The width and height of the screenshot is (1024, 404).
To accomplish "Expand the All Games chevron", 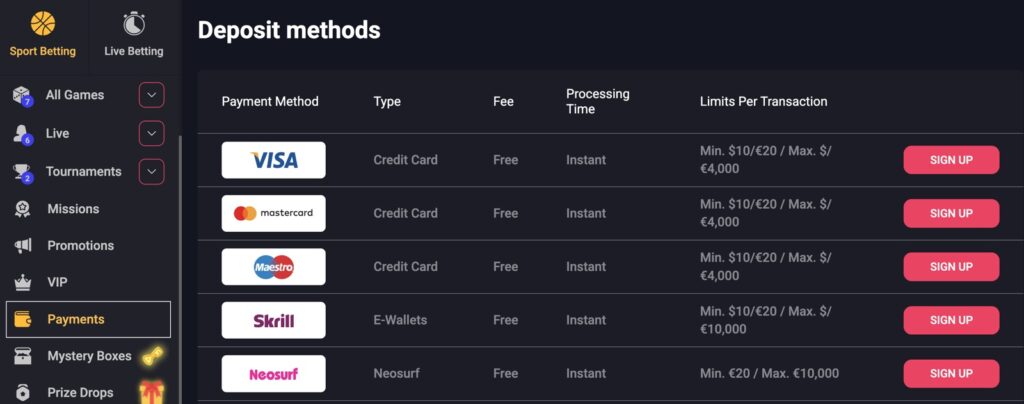I will pyautogui.click(x=152, y=95).
